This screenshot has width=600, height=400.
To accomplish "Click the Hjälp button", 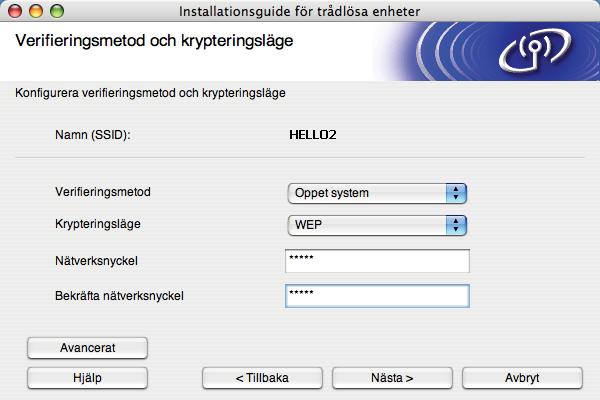I will pyautogui.click(x=87, y=378).
